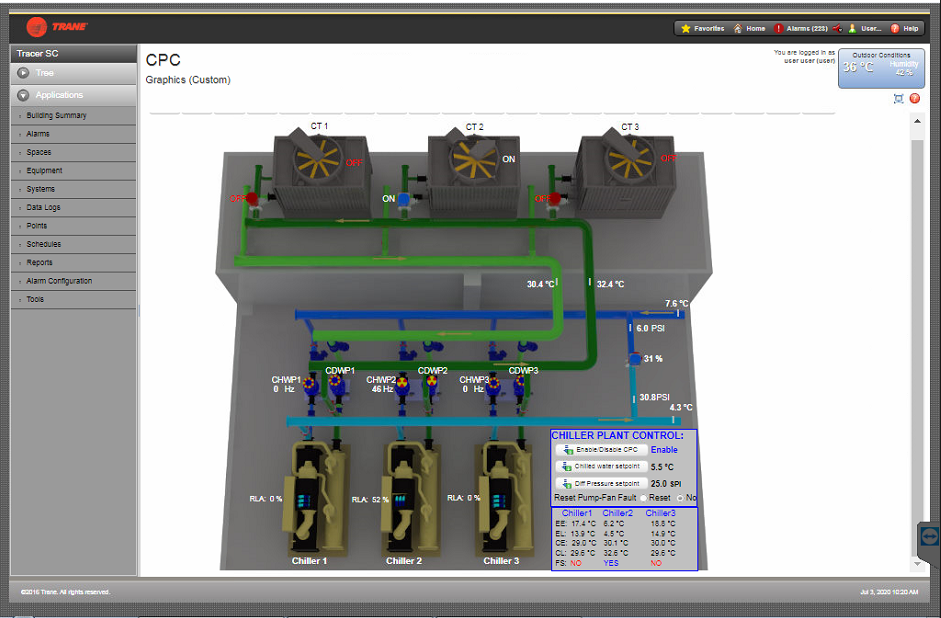Click the red CT 1 isolation valve
The width and height of the screenshot is (941, 618).
(x=252, y=199)
